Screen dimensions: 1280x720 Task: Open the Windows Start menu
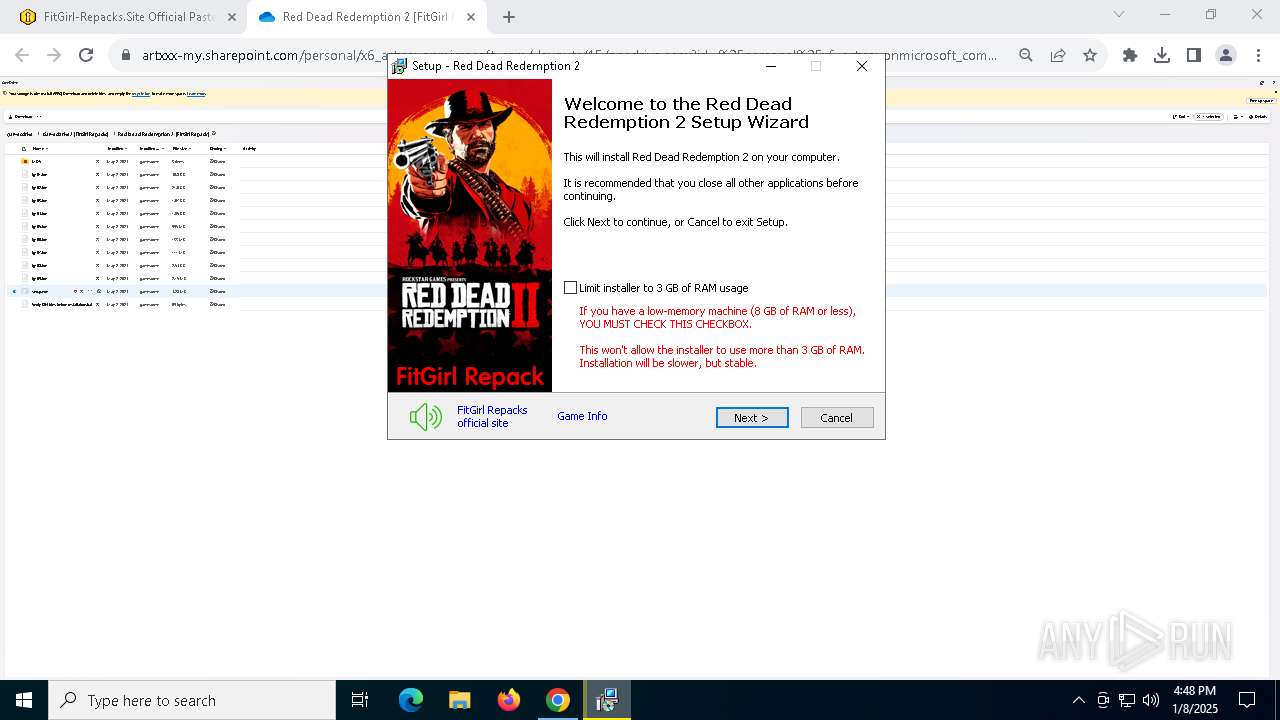coord(24,700)
